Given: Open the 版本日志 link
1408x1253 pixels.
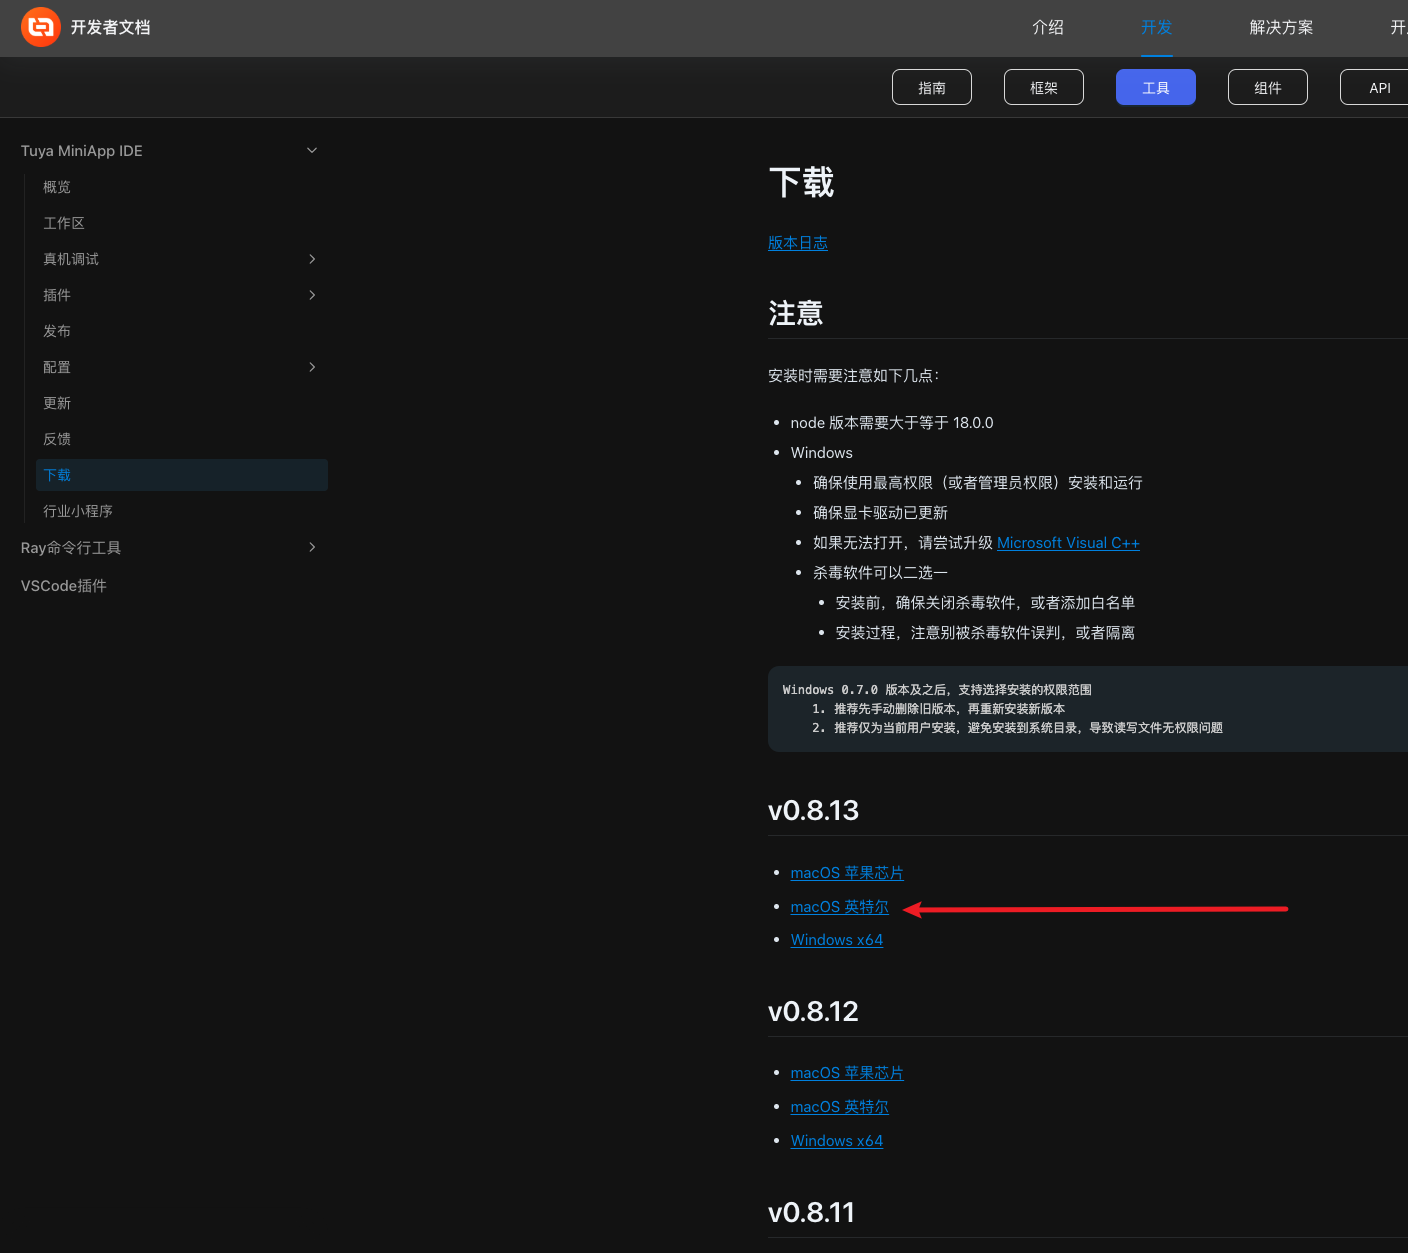Looking at the screenshot, I should tap(798, 243).
